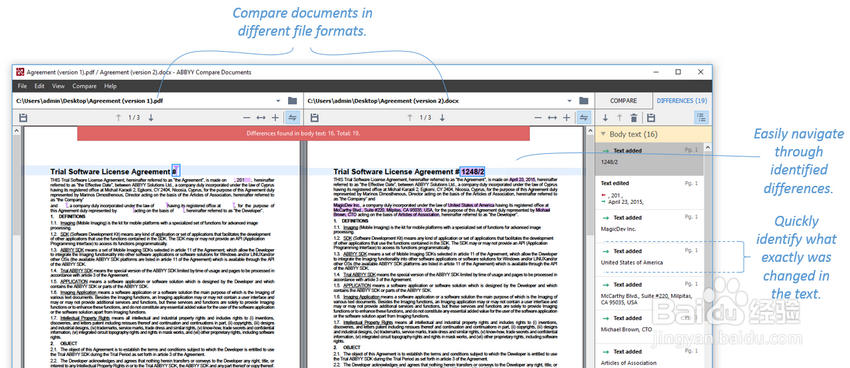
Task: Select the 'MagicDev Inc.' added difference
Action: click(649, 225)
